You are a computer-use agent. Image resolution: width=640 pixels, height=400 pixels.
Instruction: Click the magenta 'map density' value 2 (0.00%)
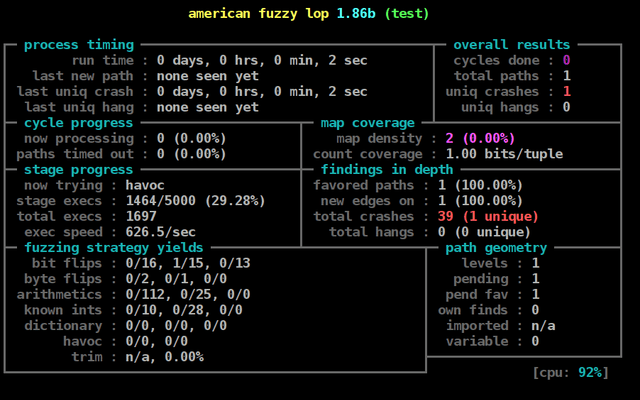coord(480,138)
